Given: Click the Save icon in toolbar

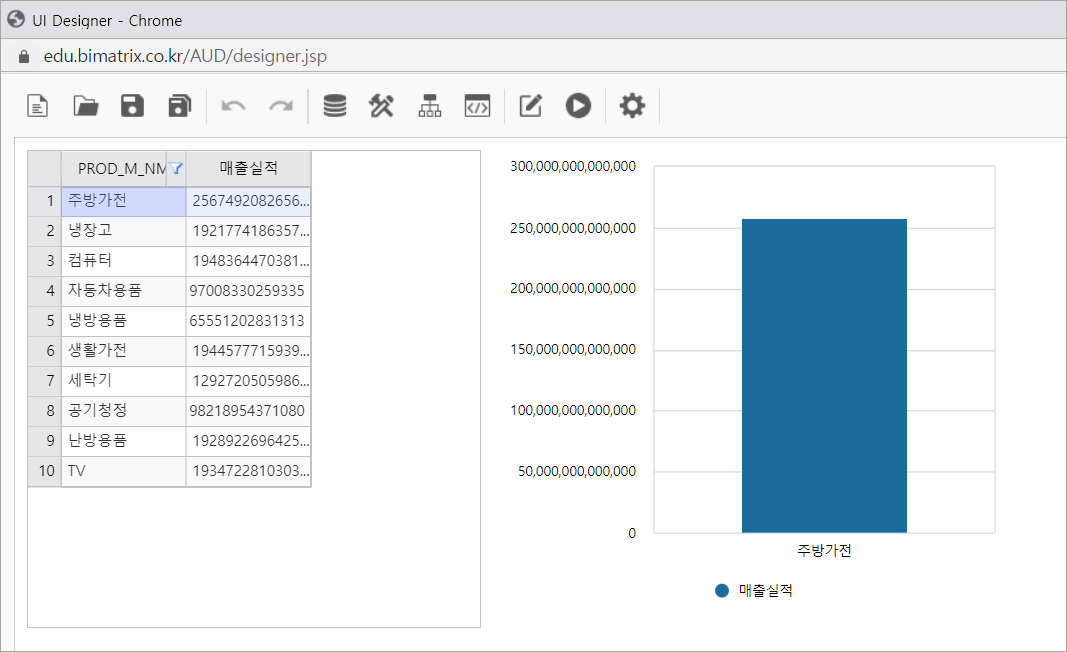Looking at the screenshot, I should (132, 106).
